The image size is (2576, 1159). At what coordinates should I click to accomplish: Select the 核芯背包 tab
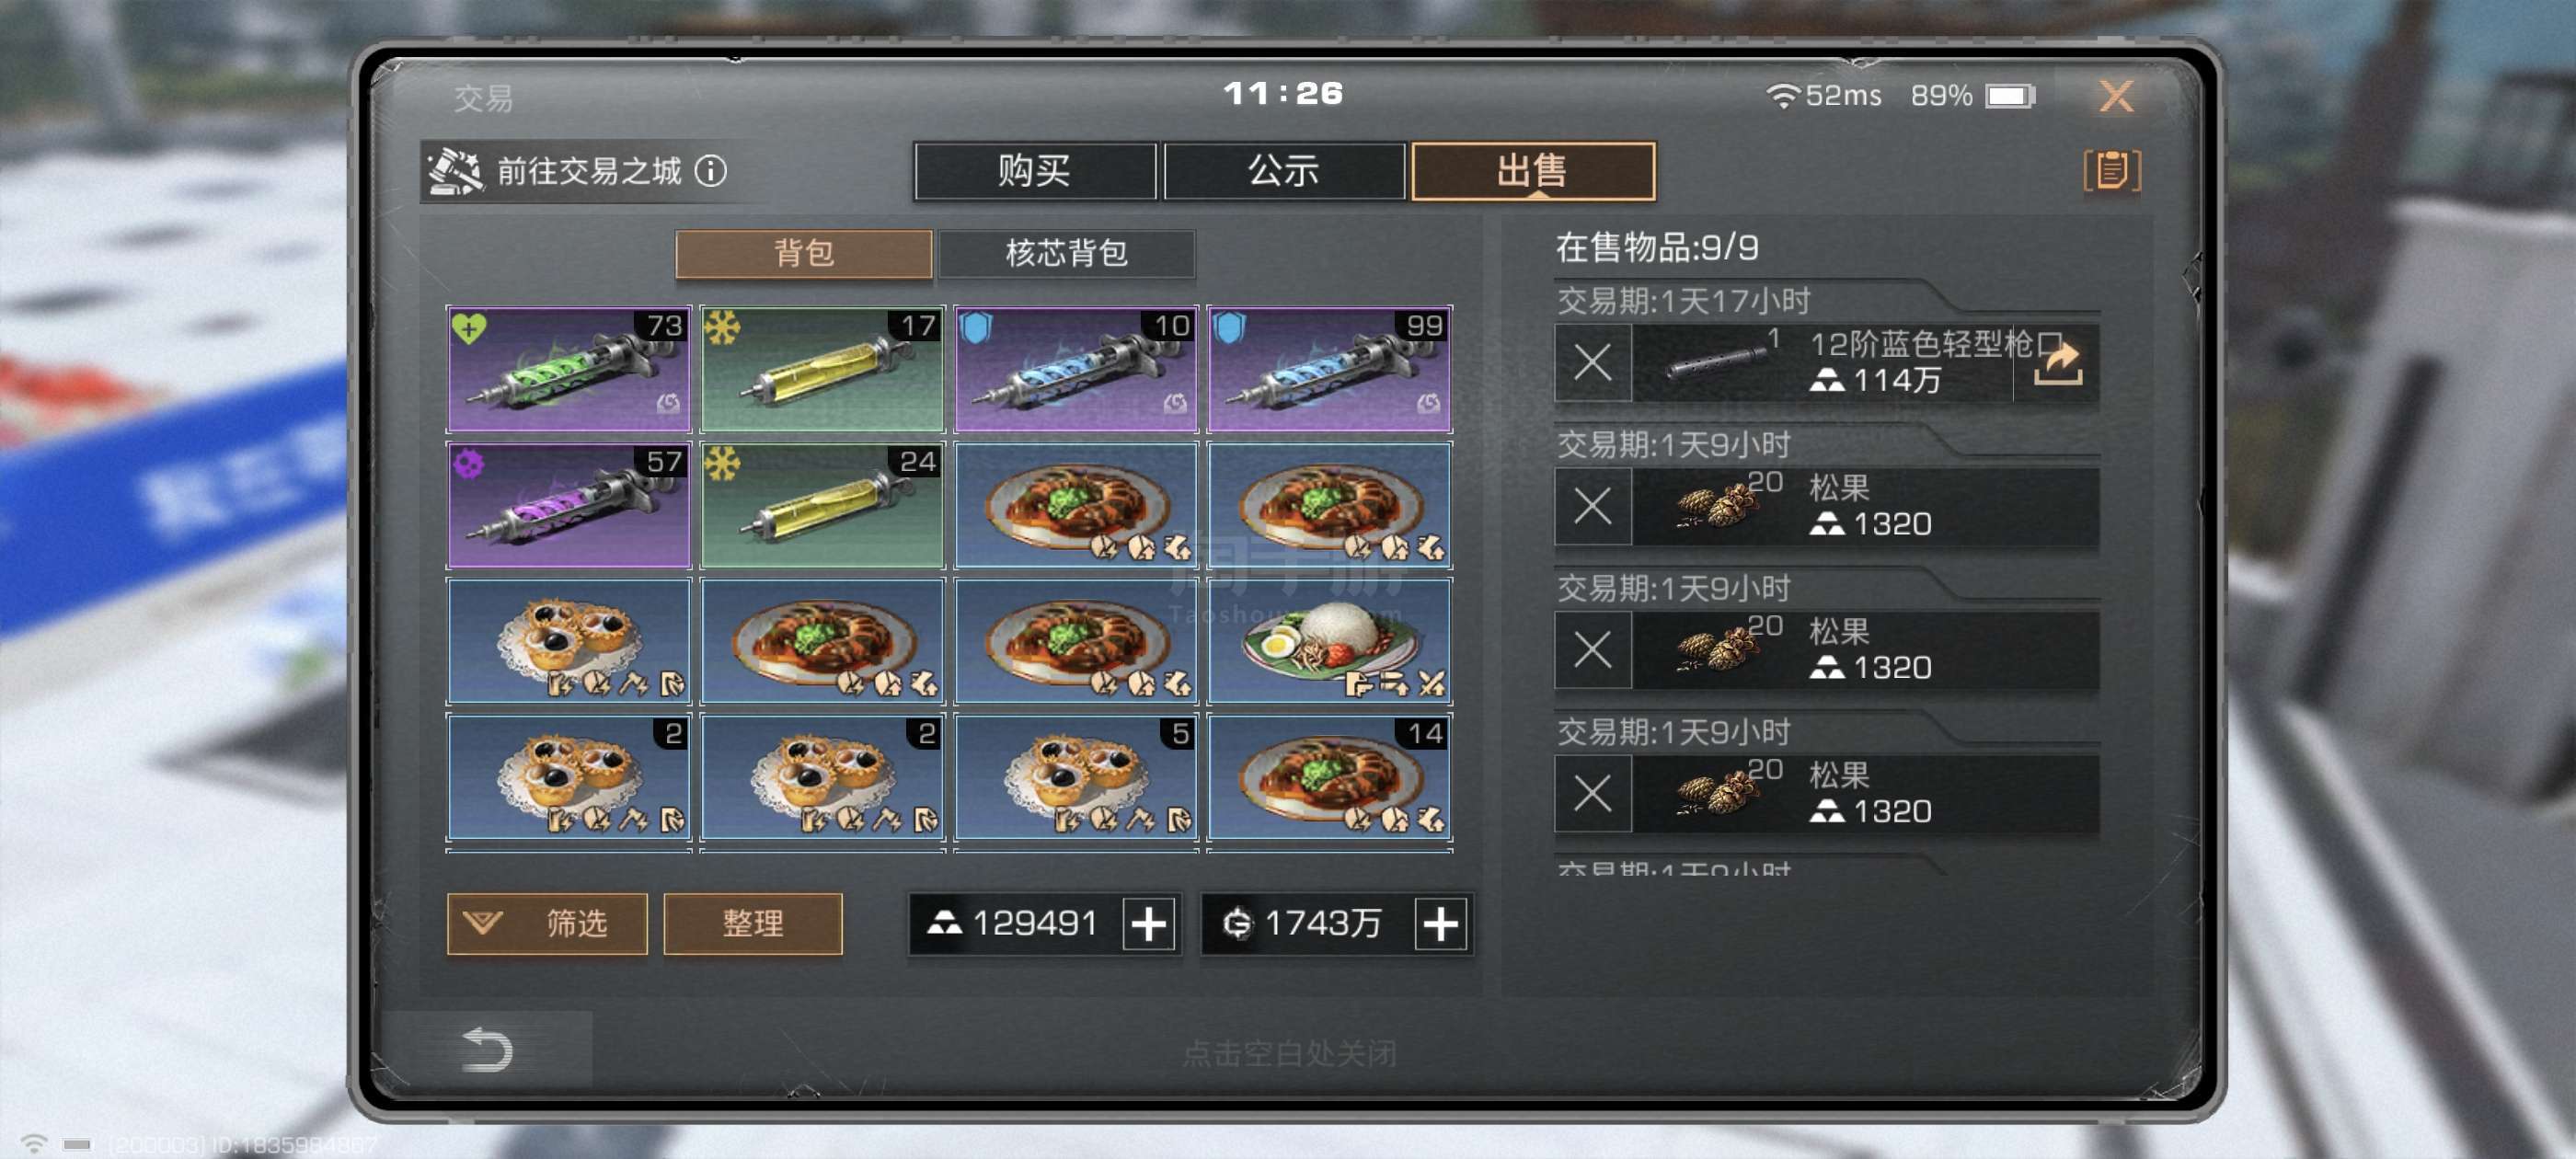pos(1066,253)
